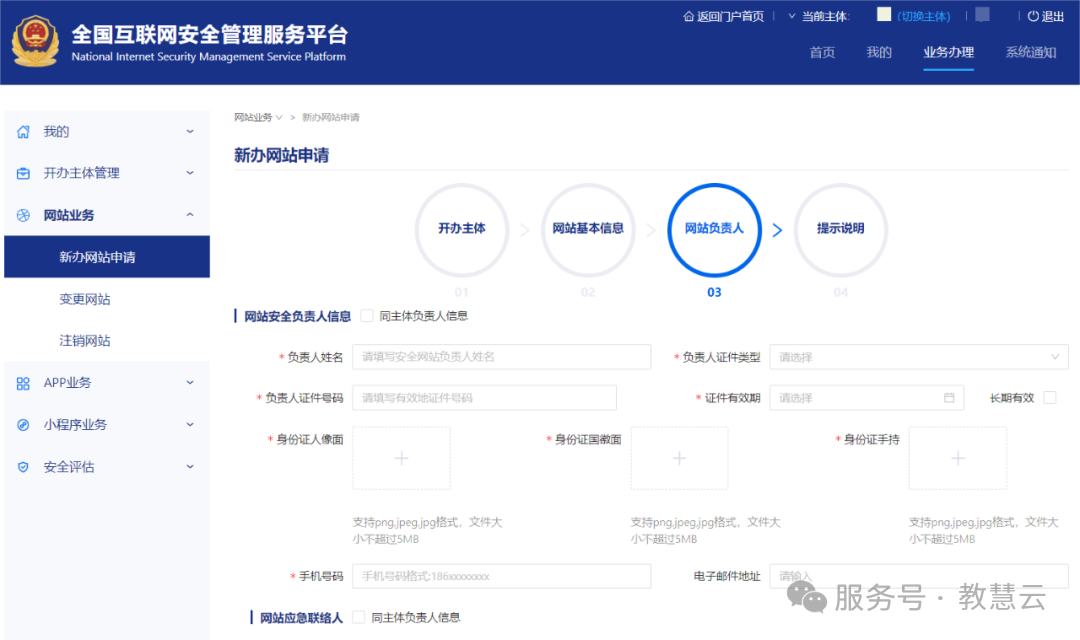
Task: Click calendar icon in 证件有效期 field
Action: [x=949, y=398]
